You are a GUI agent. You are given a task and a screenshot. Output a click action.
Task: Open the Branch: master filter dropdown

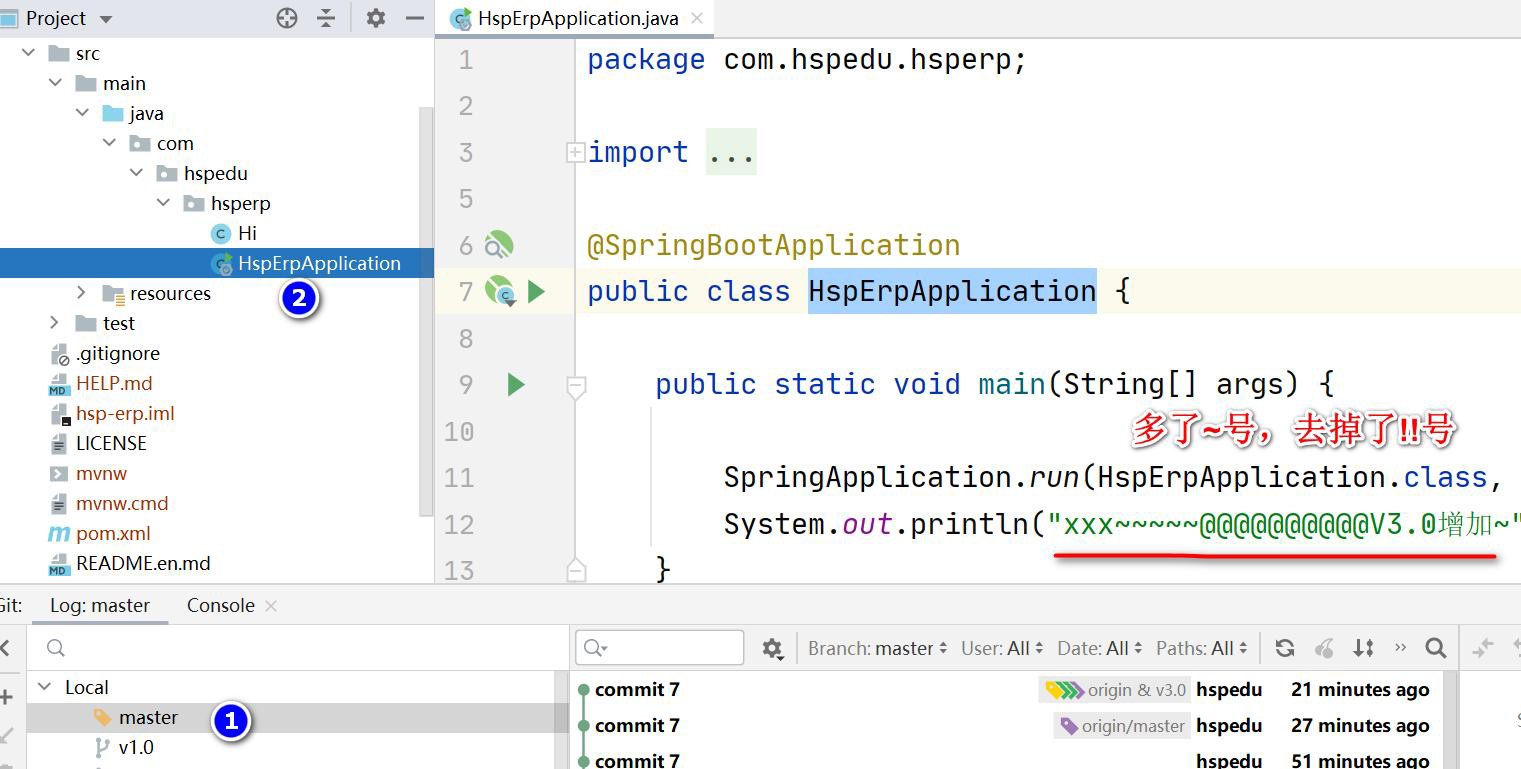877,648
